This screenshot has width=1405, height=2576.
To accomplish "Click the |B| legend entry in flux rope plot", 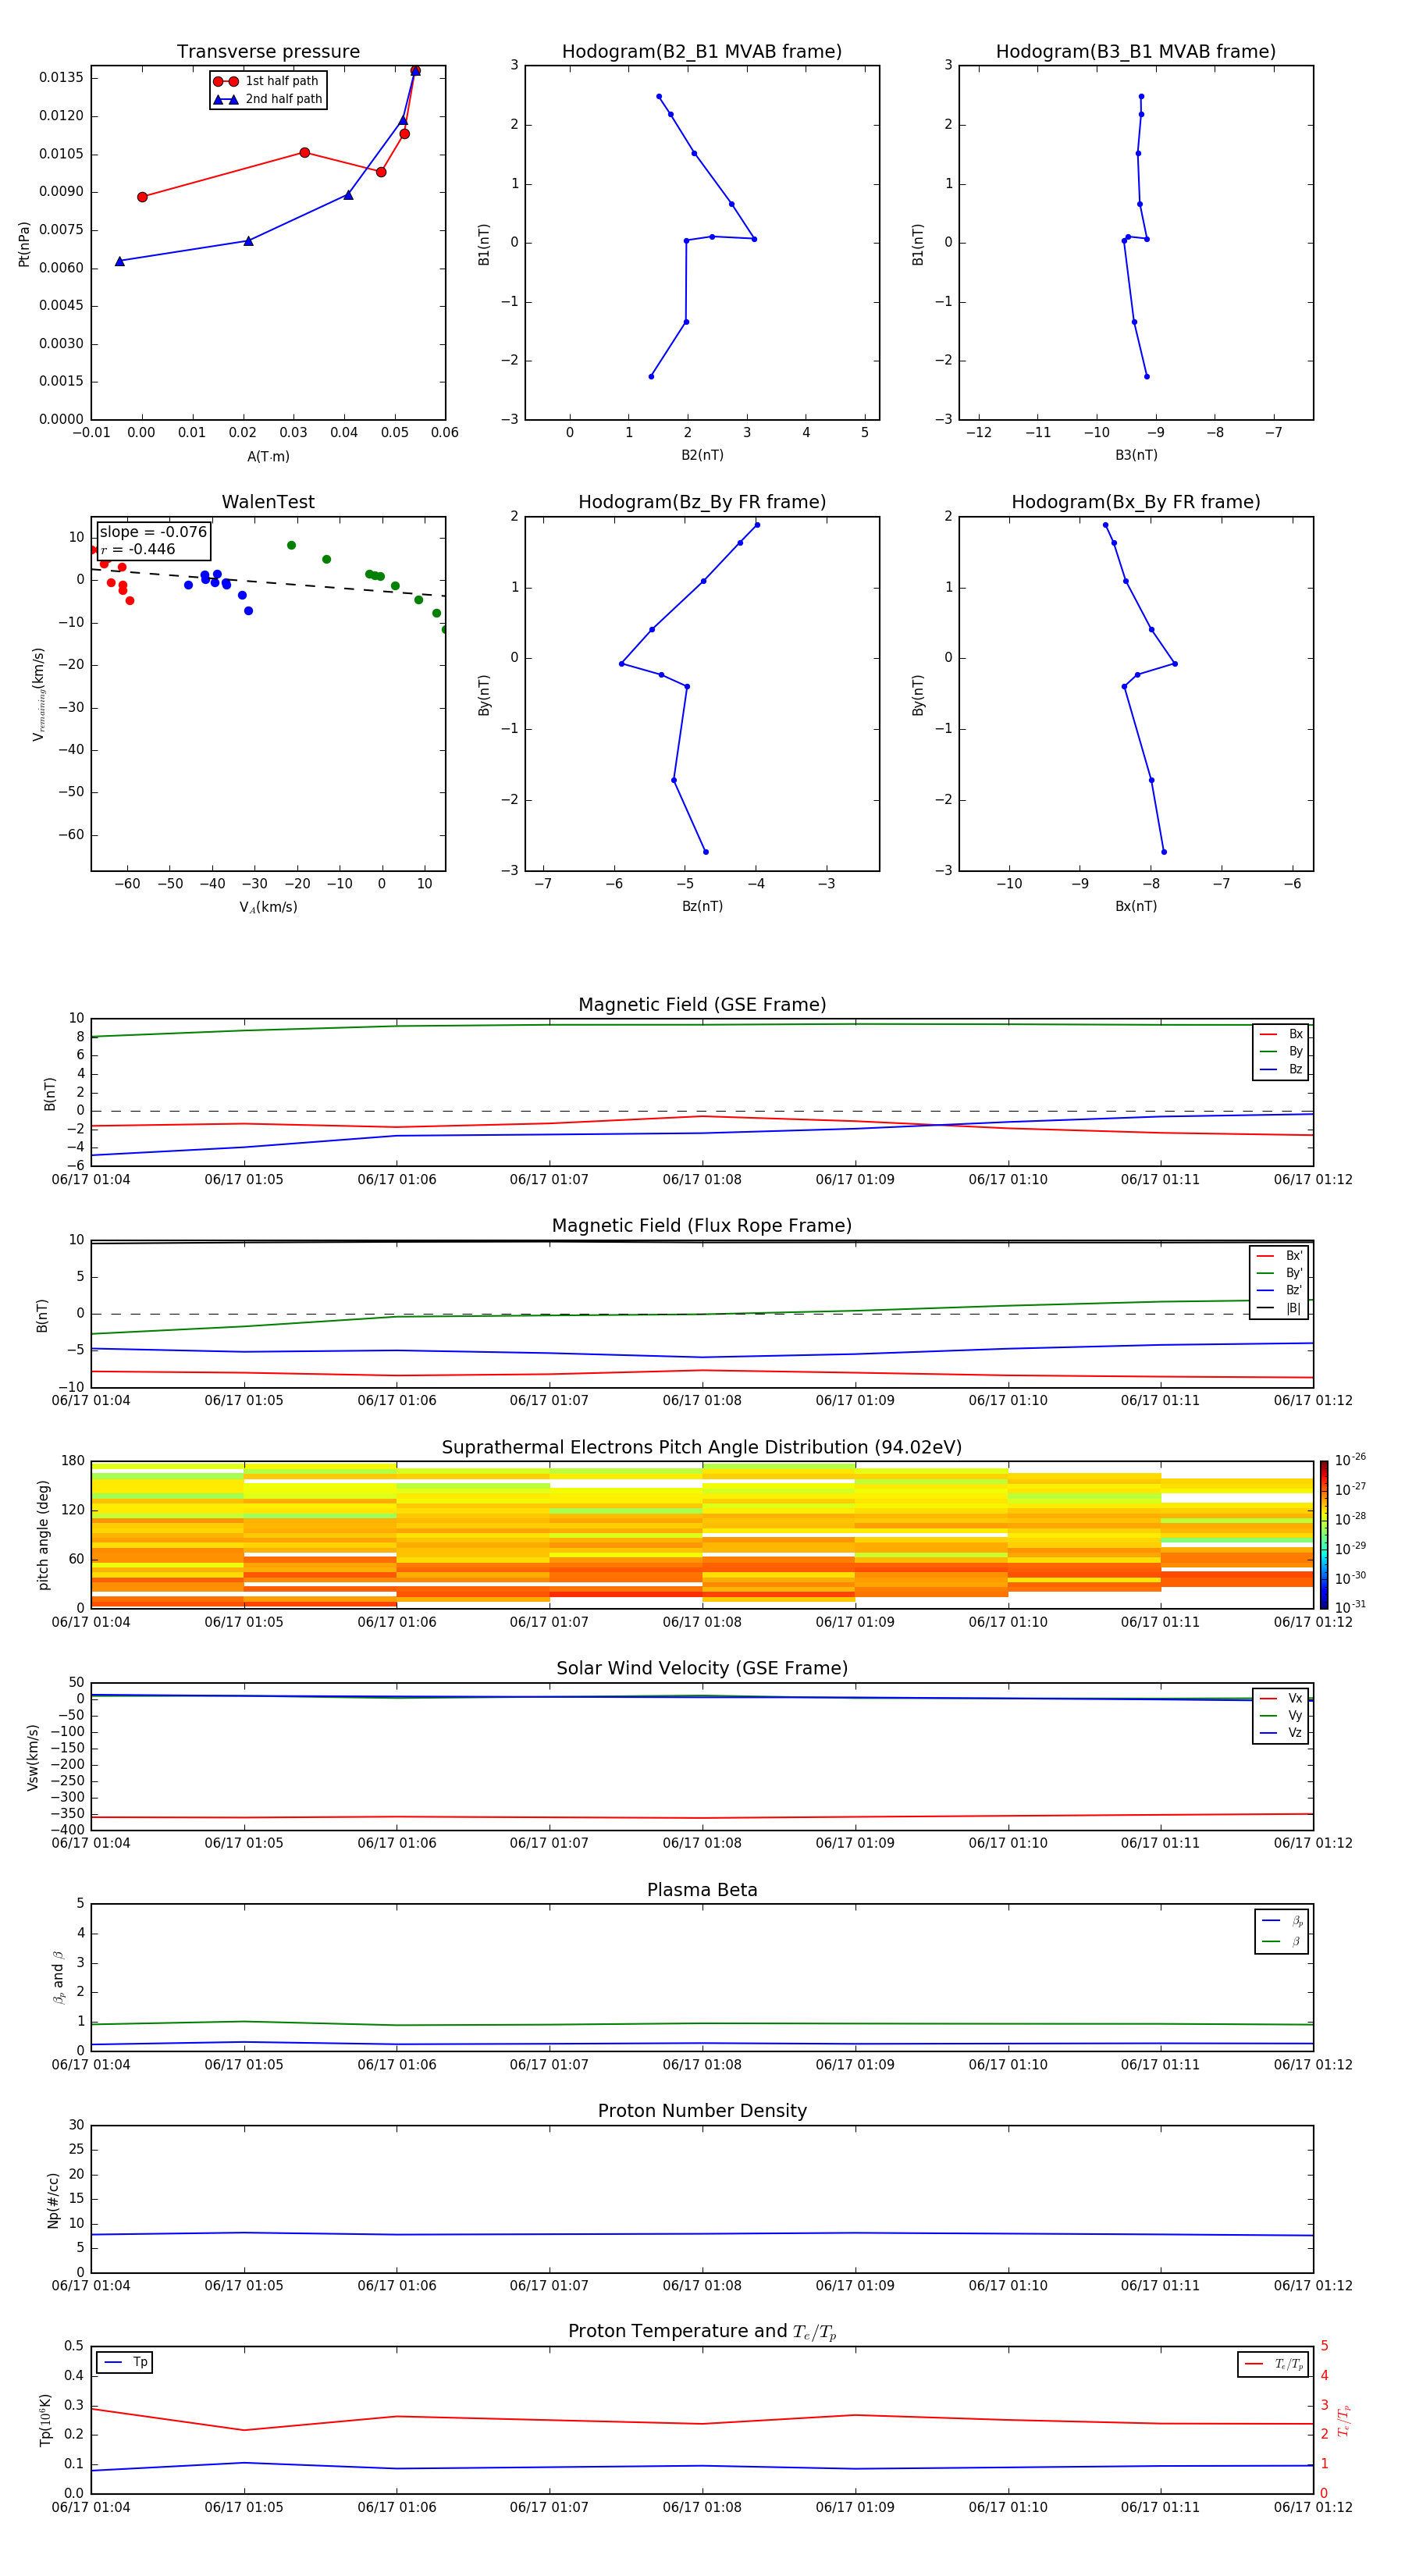I will tap(1279, 1308).
